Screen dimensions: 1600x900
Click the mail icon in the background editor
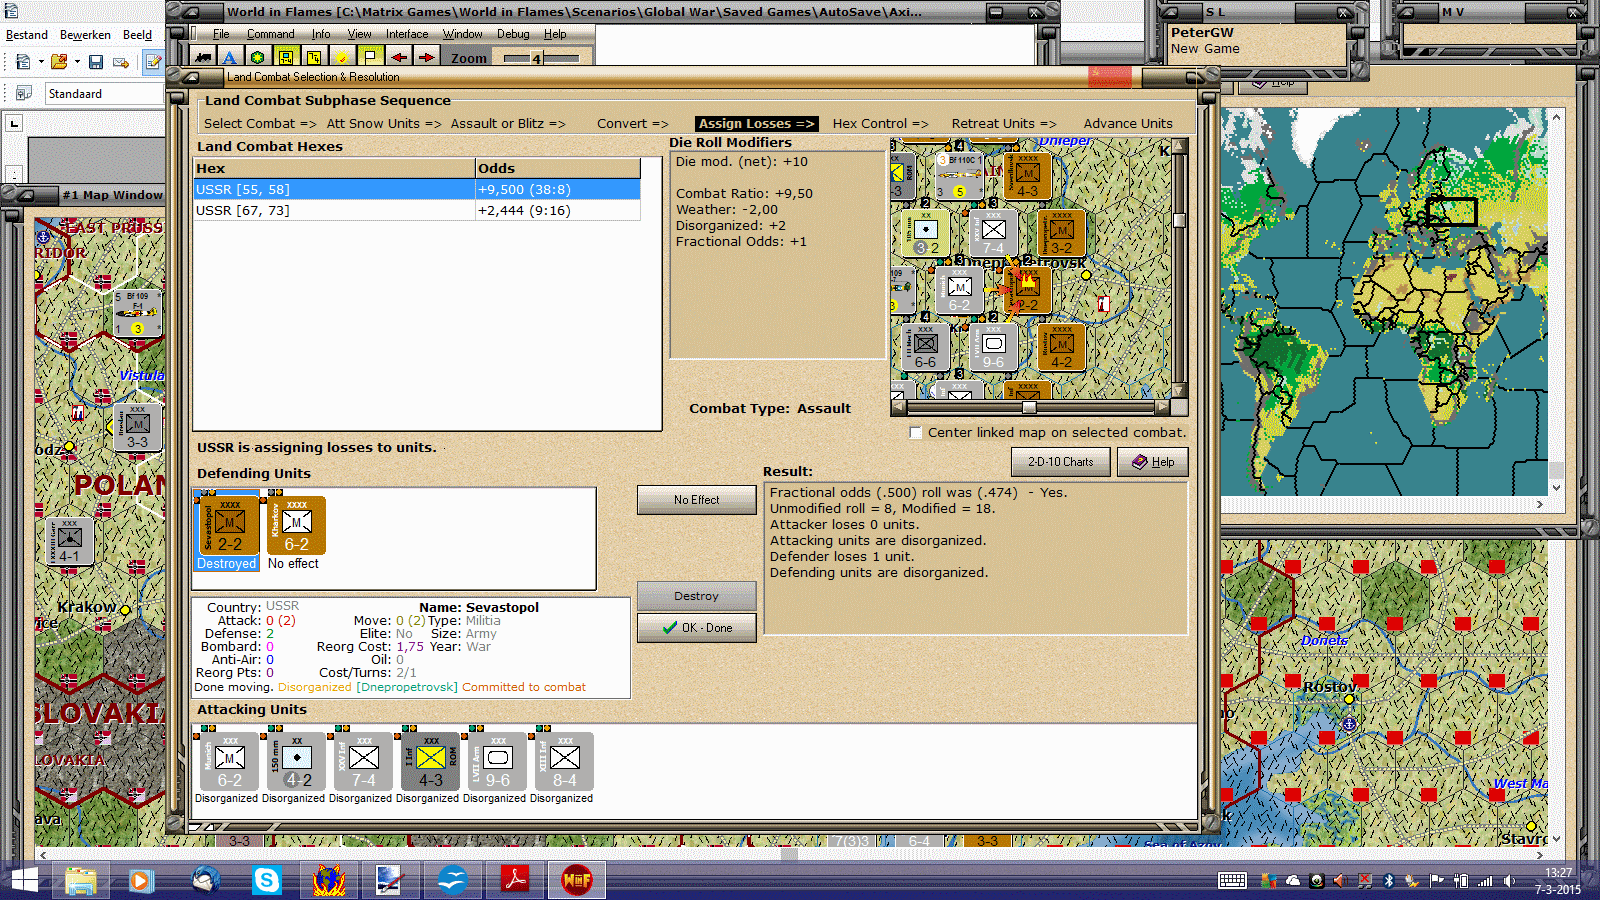[x=121, y=62]
